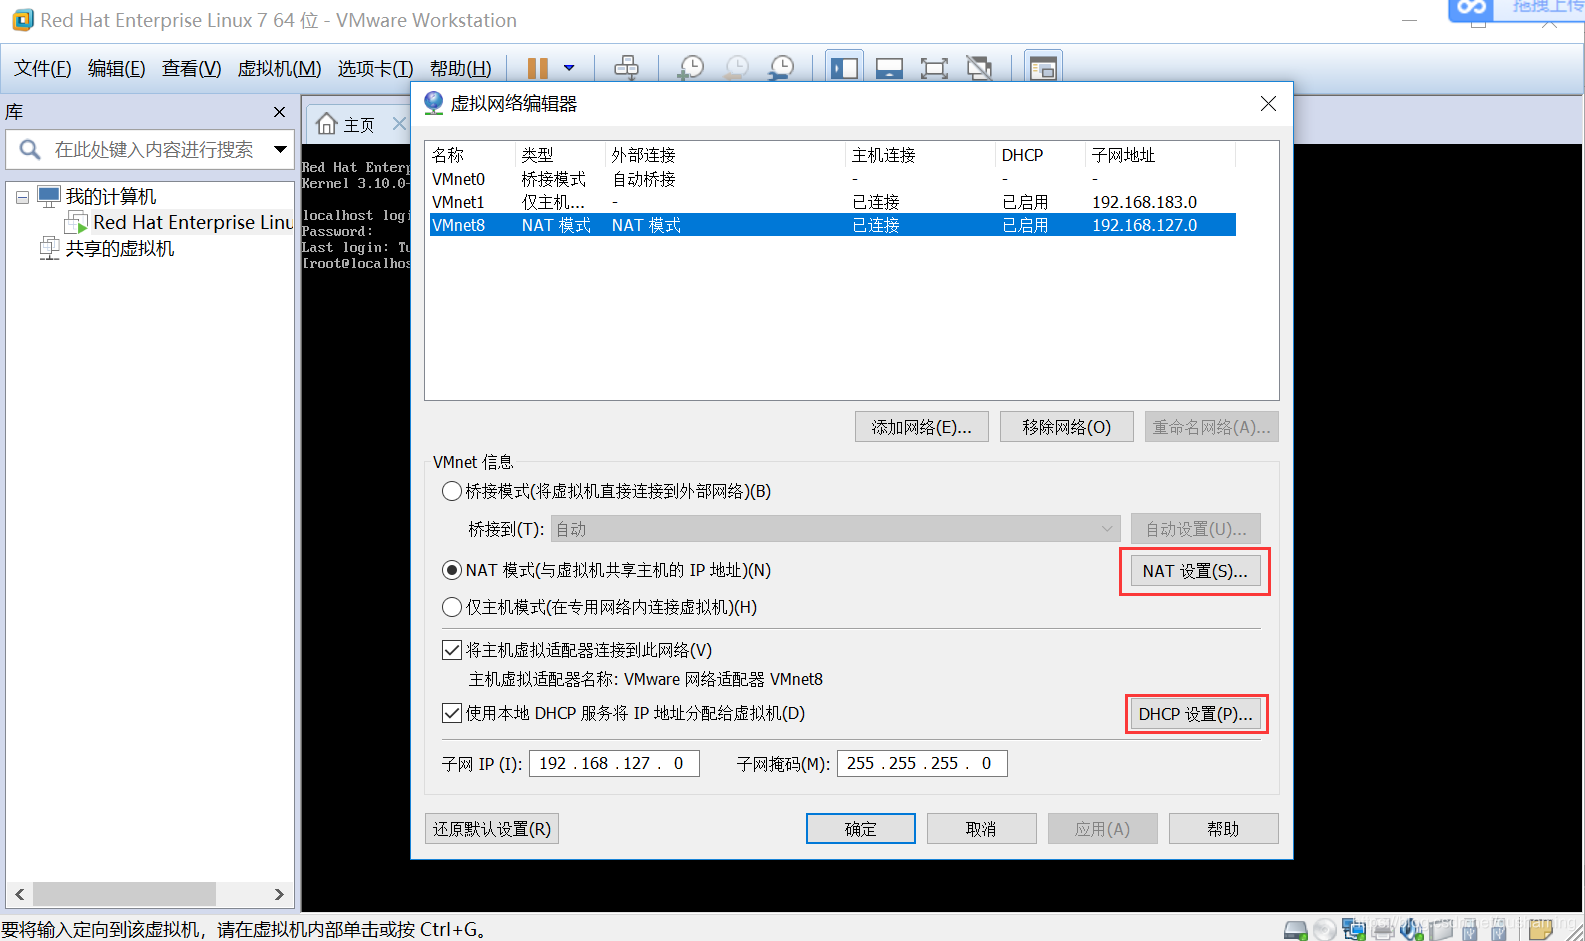This screenshot has height=941, width=1585.
Task: Click the 移除网络(O) button
Action: click(x=1066, y=427)
